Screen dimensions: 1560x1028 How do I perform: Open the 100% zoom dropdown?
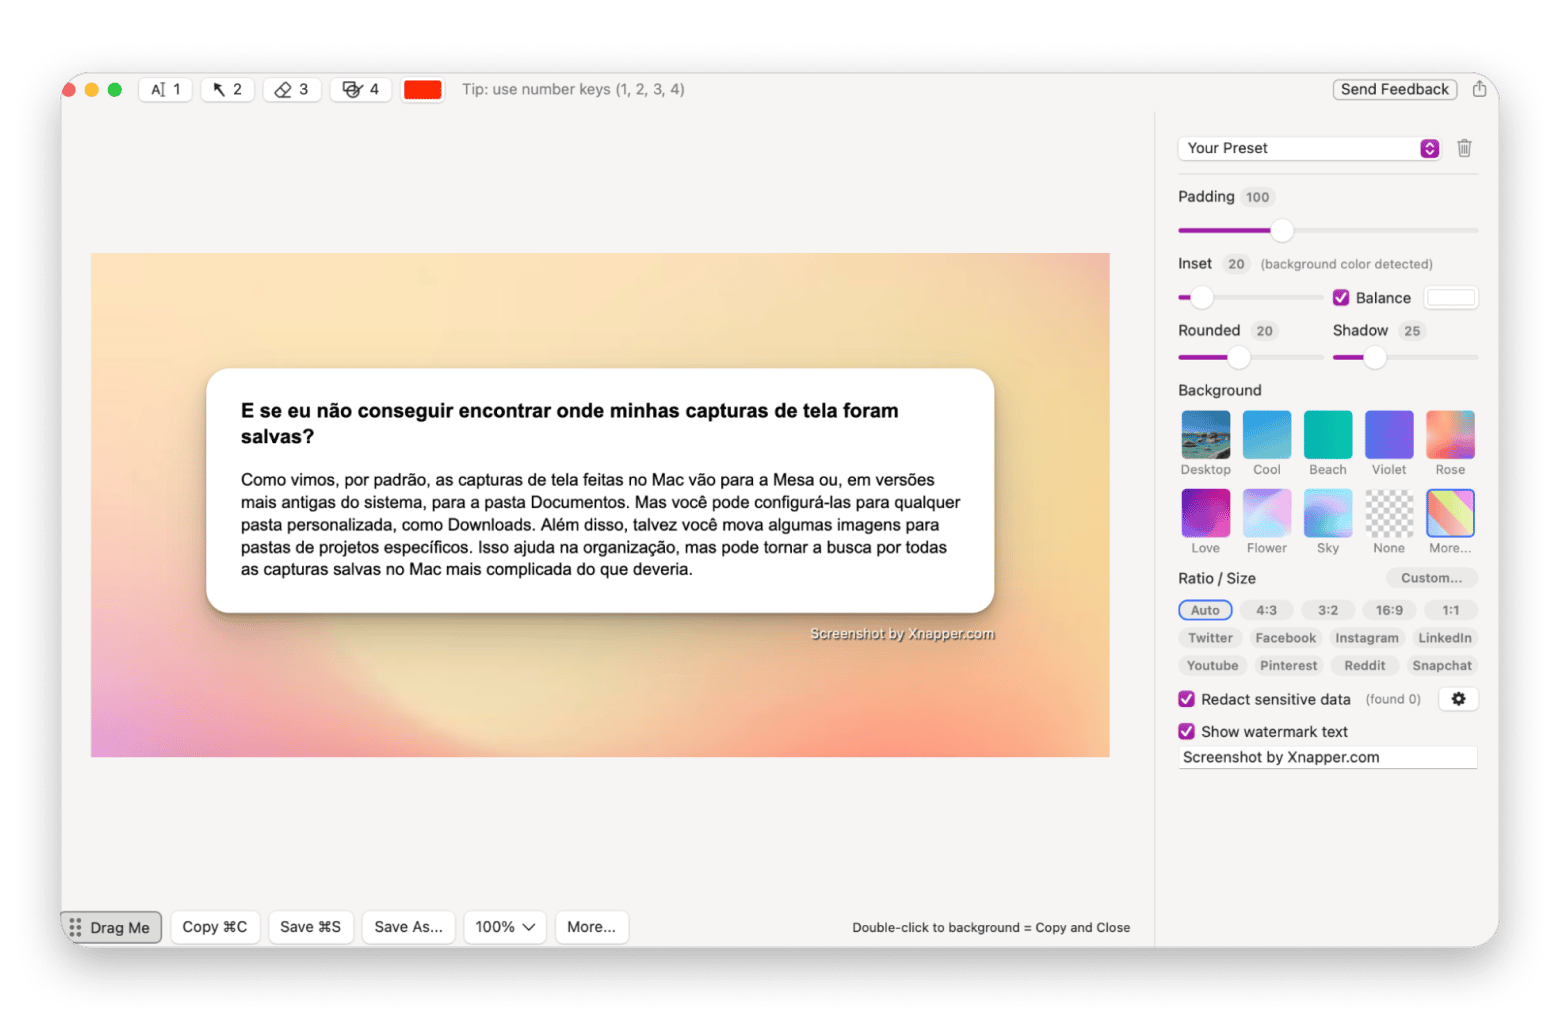[505, 927]
